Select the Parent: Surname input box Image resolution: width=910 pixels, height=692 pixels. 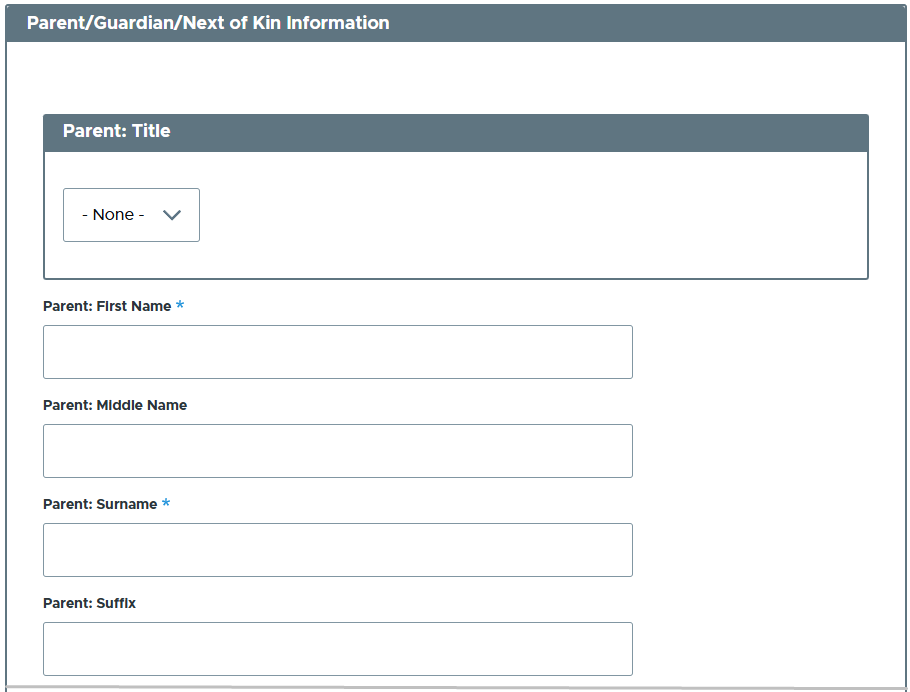pos(337,550)
